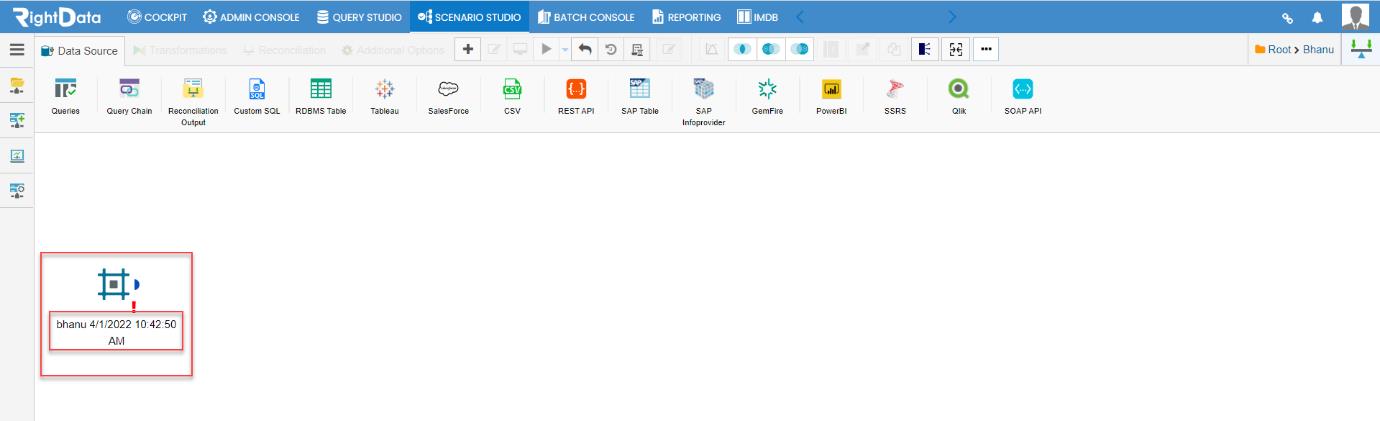Click the fit-to-screen bracket icon
The height and width of the screenshot is (421, 1380).
click(955, 50)
